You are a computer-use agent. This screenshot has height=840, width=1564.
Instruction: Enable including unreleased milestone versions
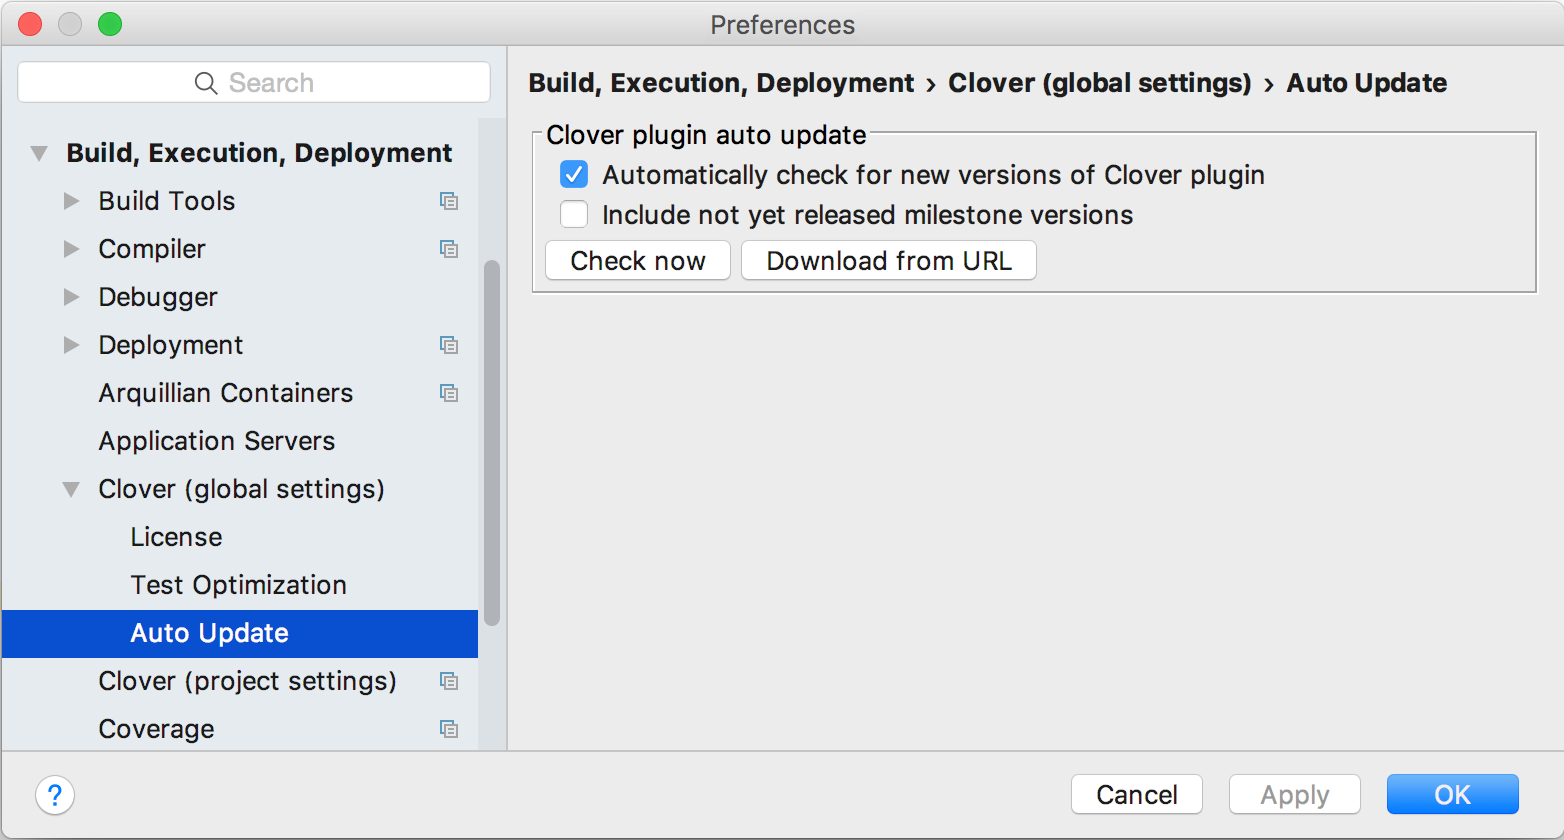click(574, 215)
